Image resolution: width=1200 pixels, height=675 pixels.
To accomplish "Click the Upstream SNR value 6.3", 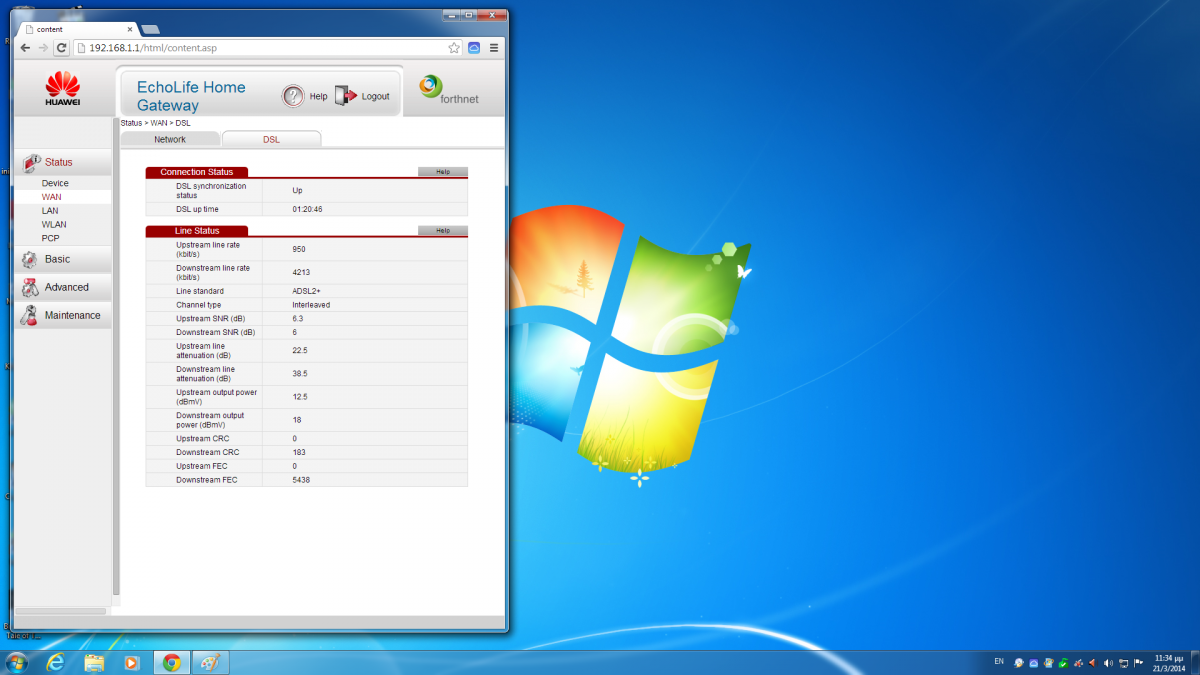I will click(x=297, y=318).
